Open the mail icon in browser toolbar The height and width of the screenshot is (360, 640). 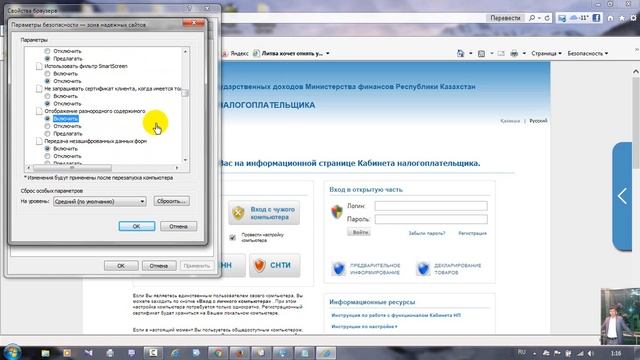pos(562,18)
